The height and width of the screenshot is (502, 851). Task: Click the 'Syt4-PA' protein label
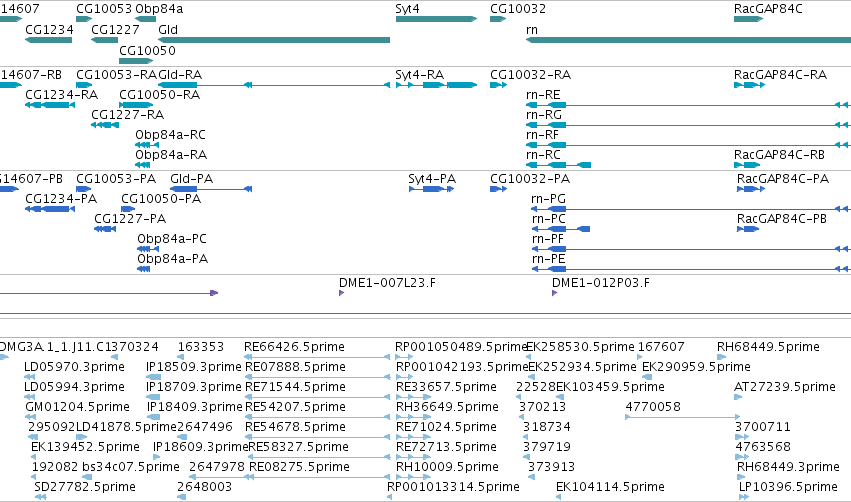[432, 179]
